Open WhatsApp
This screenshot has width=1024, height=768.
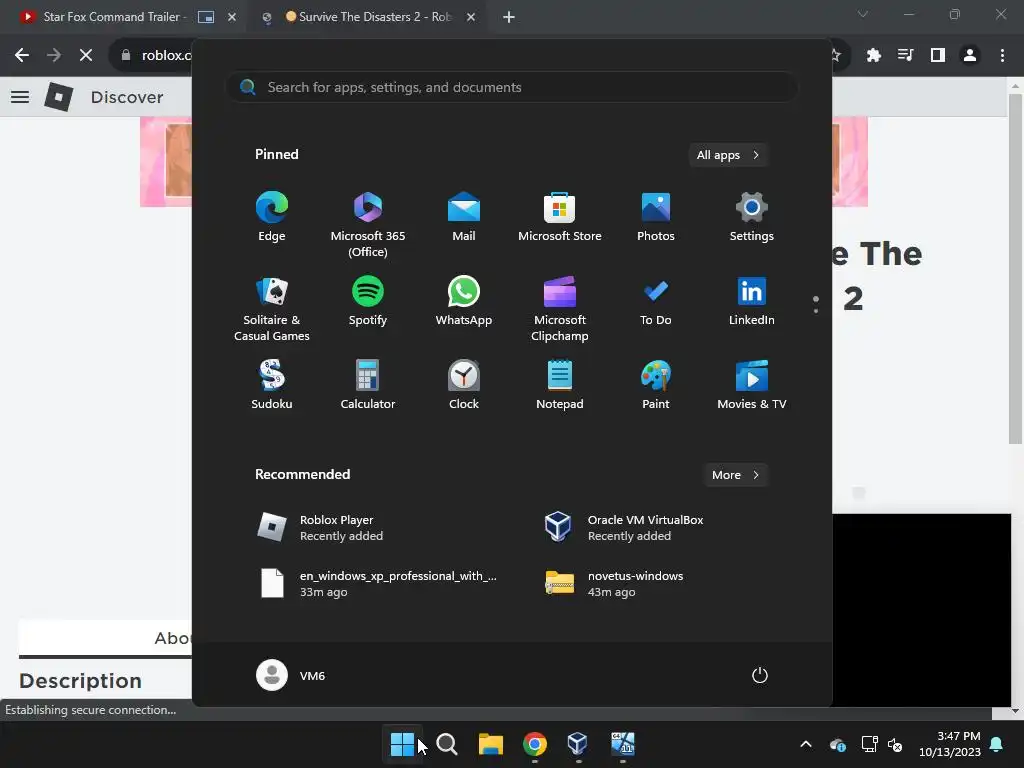[464, 301]
